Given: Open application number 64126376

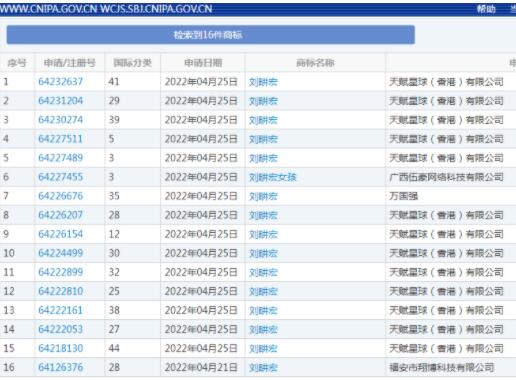Looking at the screenshot, I should [60, 367].
